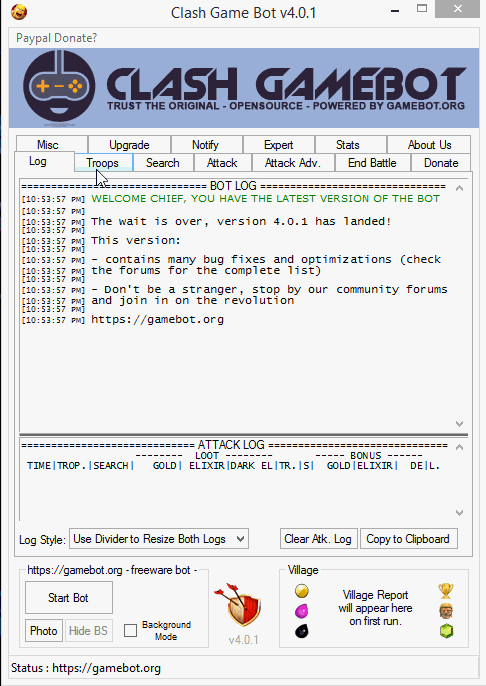Image resolution: width=486 pixels, height=686 pixels.
Task: Click the WELCOME CHIEF green log line
Action: point(266,199)
